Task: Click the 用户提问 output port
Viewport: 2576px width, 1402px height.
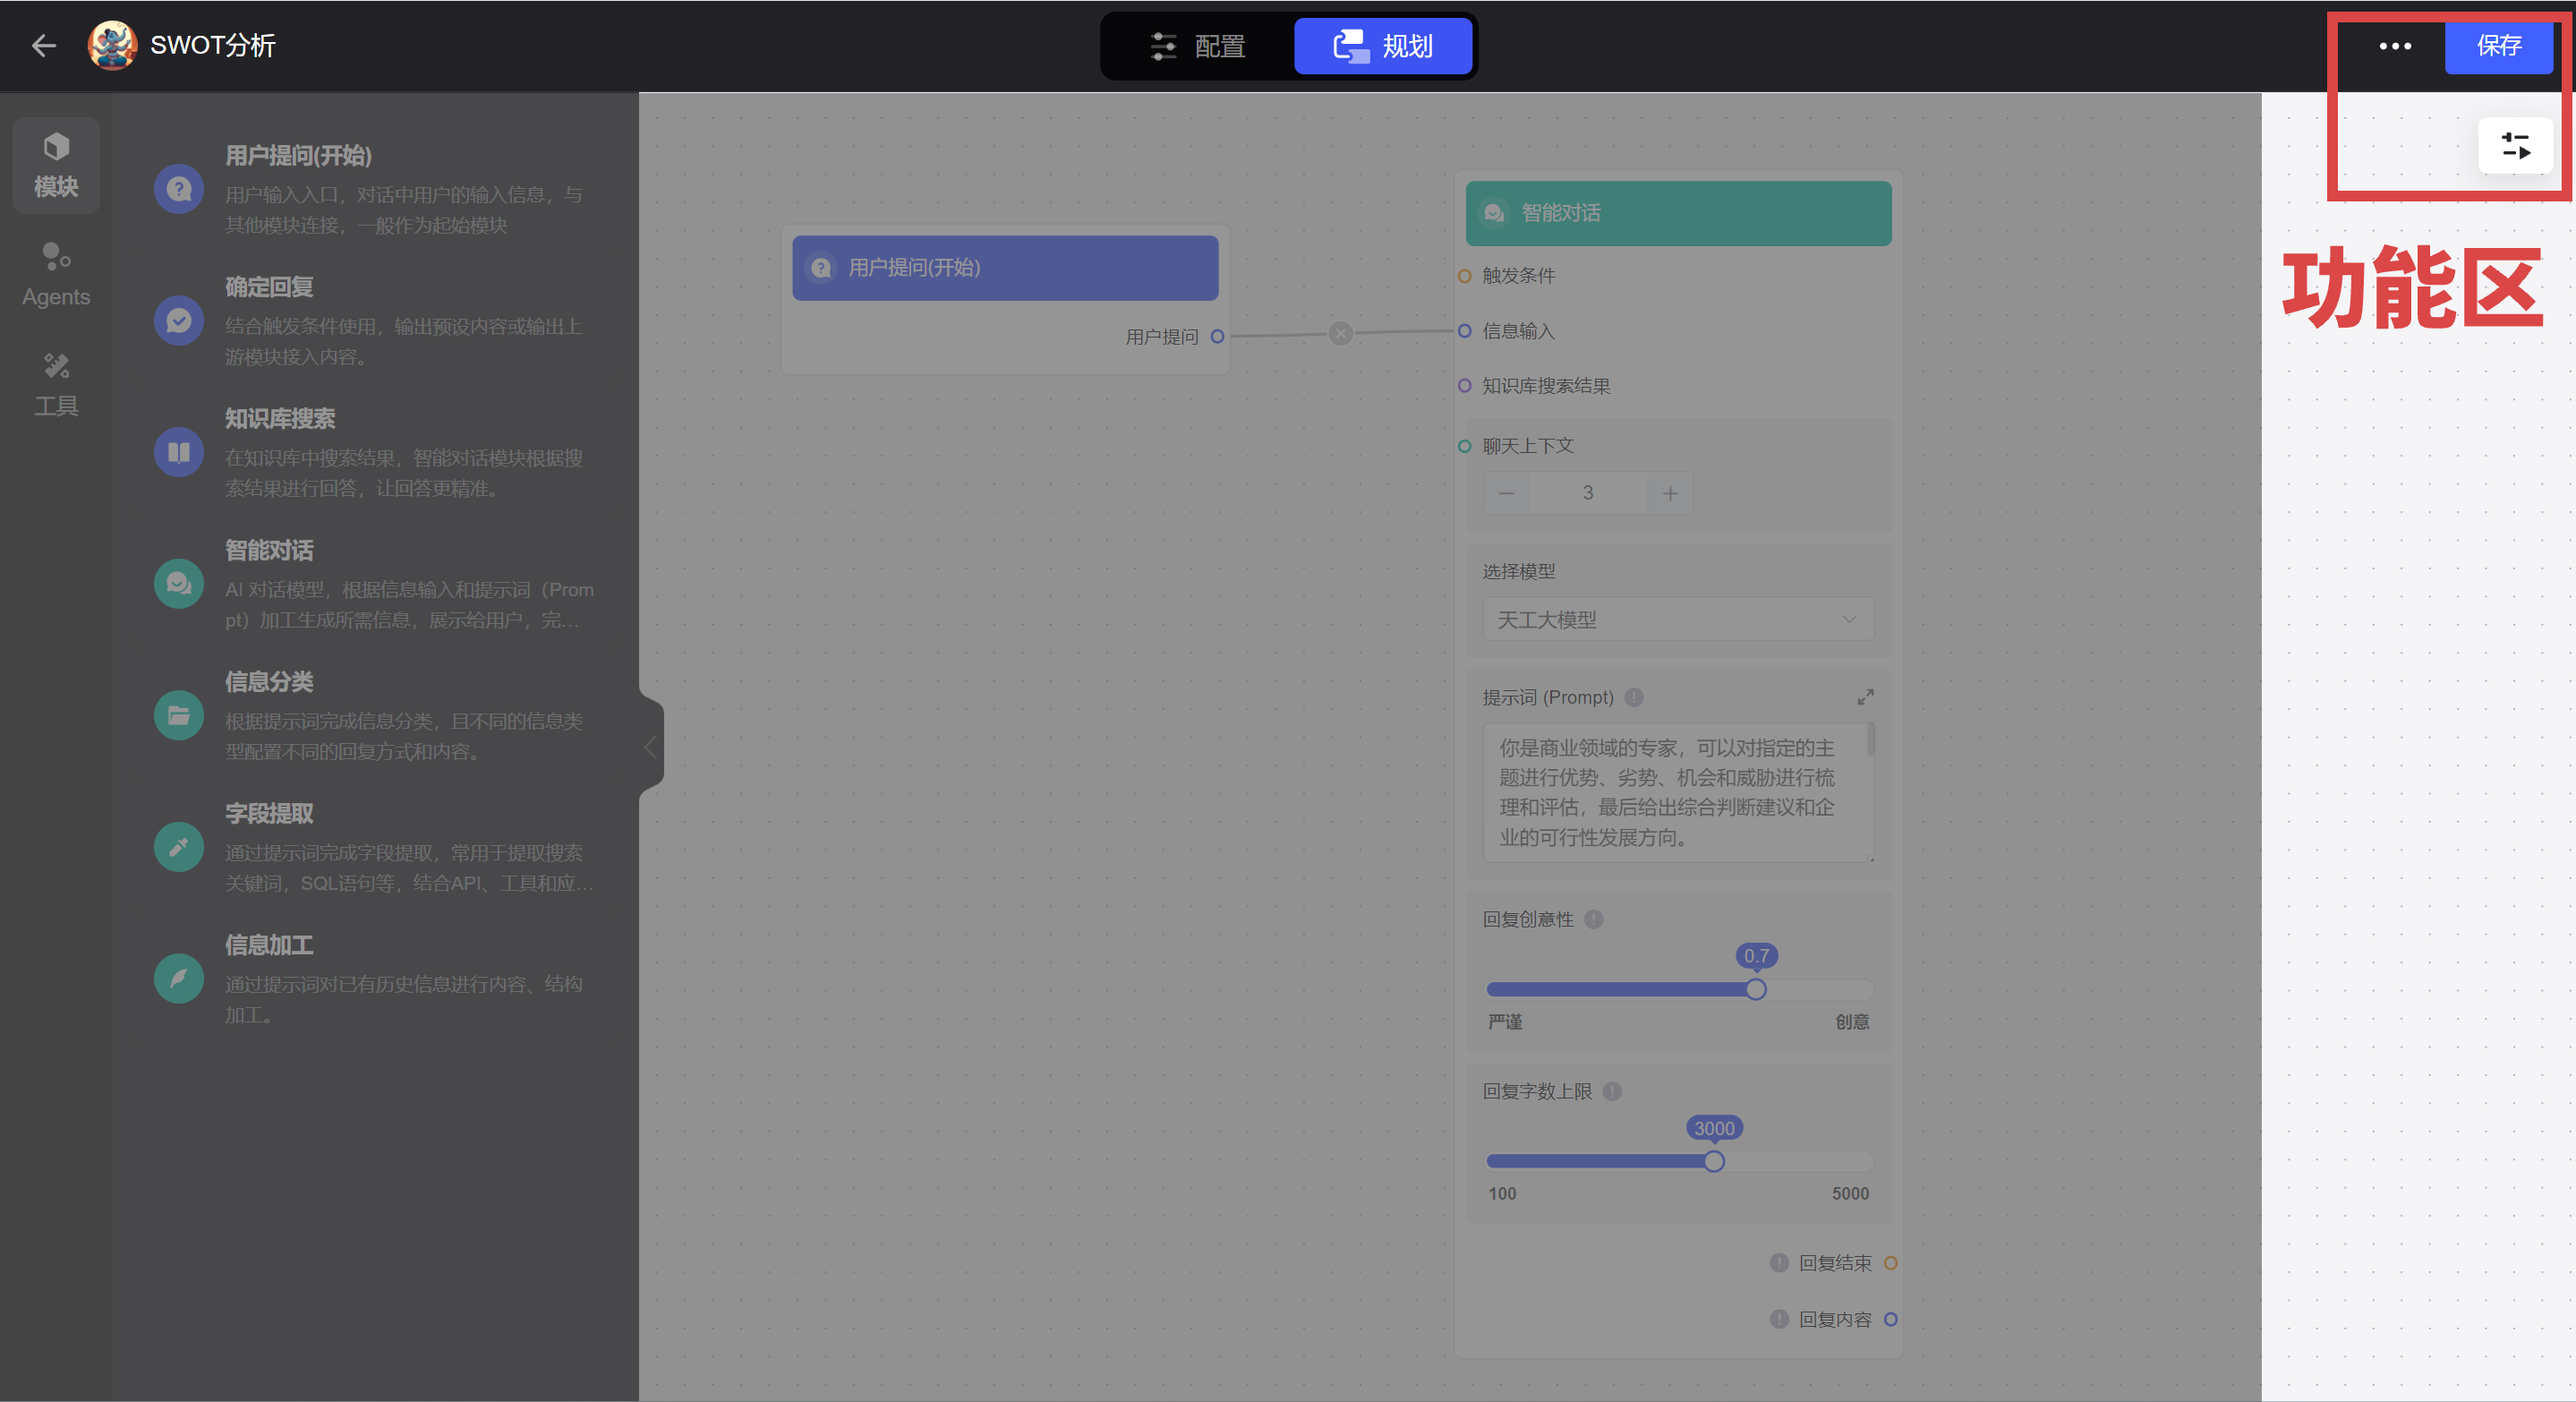Action: tap(1217, 337)
